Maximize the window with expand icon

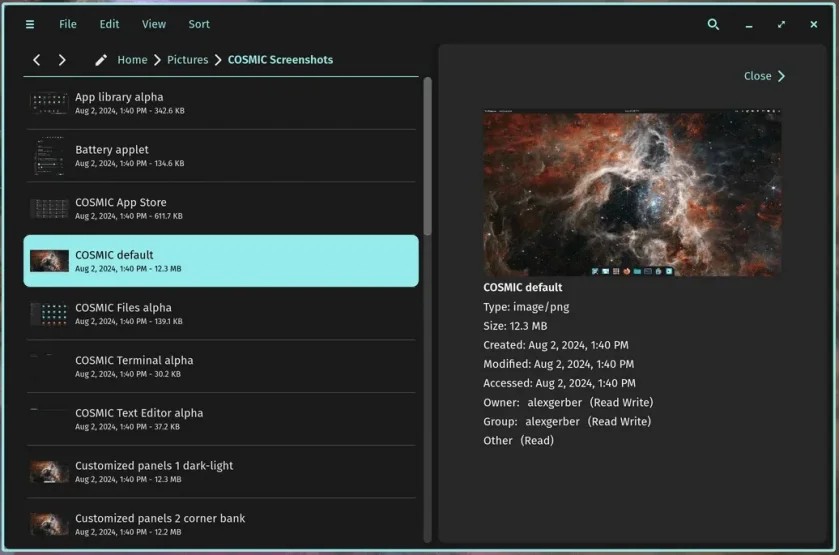pos(781,24)
